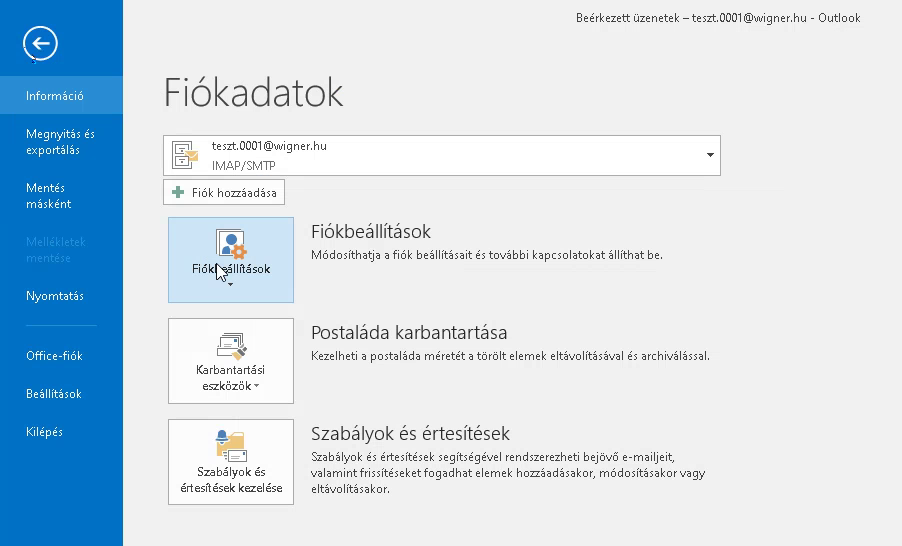The height and width of the screenshot is (546, 902).
Task: Open Megnyitás és exportálás section
Action: 61,142
